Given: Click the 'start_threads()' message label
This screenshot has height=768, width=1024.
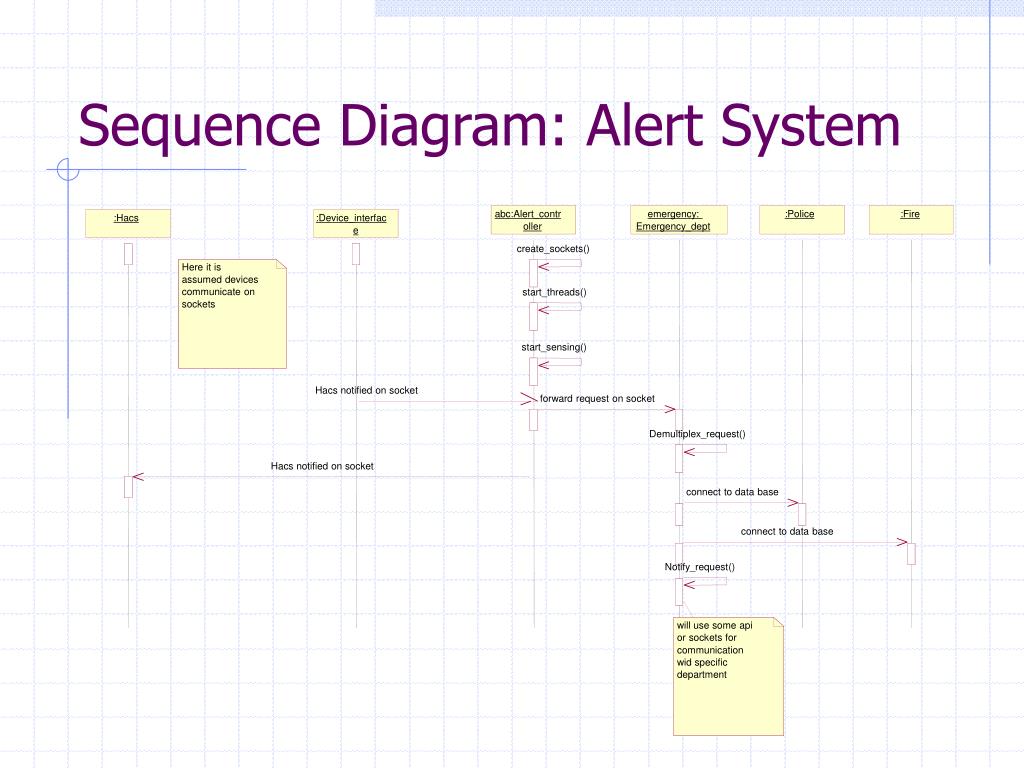Looking at the screenshot, I should [x=554, y=293].
